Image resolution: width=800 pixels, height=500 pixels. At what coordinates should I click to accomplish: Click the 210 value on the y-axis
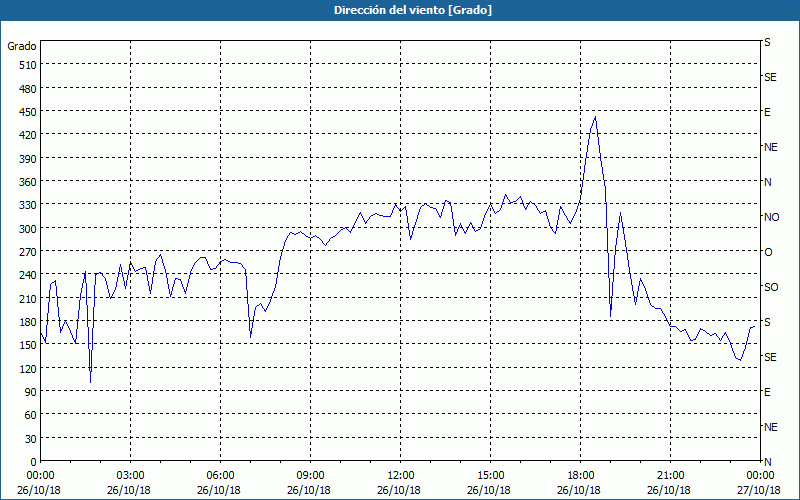(x=28, y=298)
